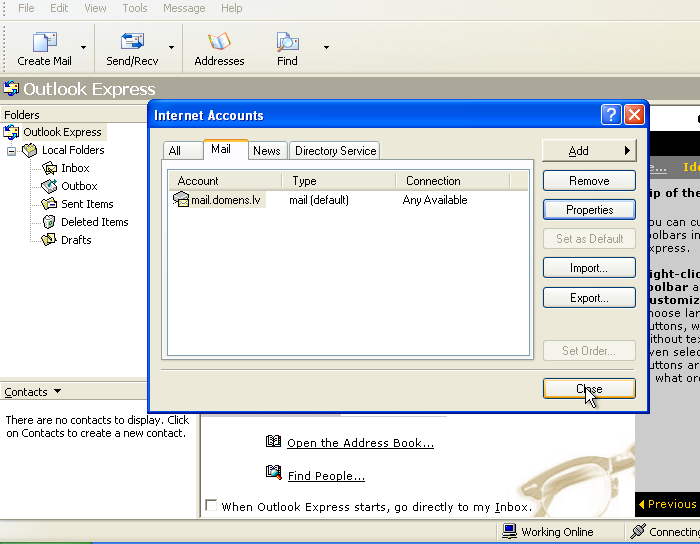The height and width of the screenshot is (544, 700).
Task: Open the Edit menu
Action: (x=59, y=8)
